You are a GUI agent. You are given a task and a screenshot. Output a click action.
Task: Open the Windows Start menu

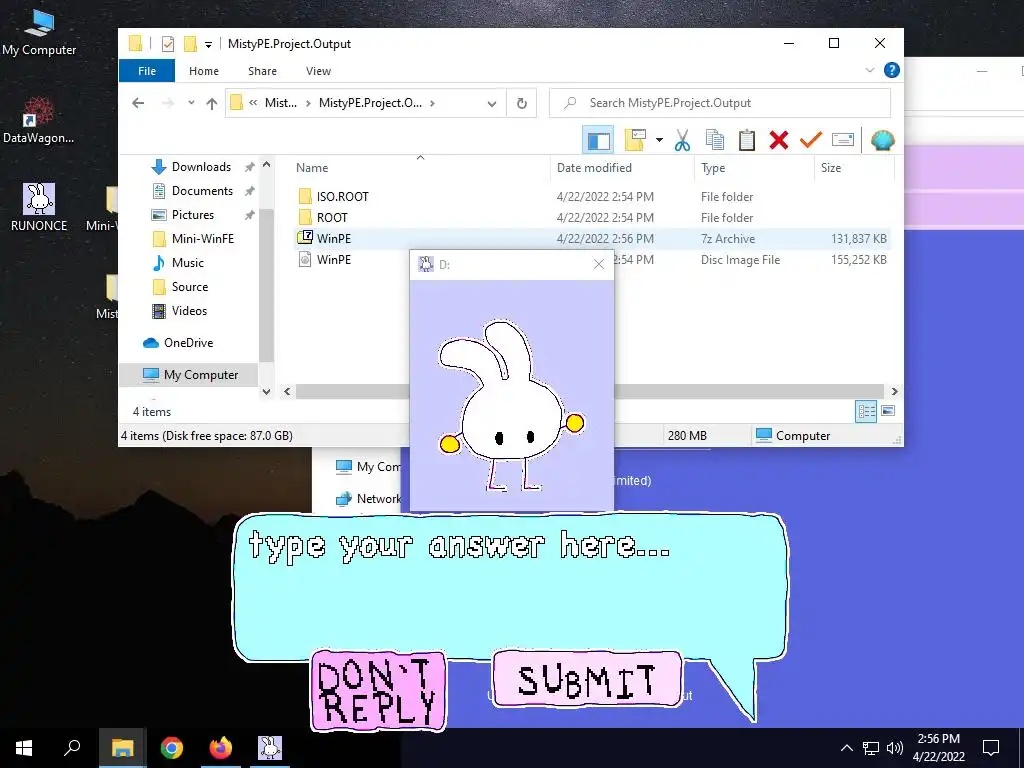[x=24, y=748]
